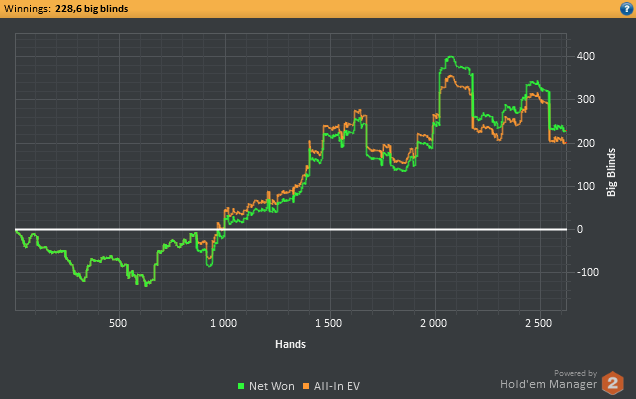Screen dimensions: 636x399
Task: Click the 1 000 hands axis label
Action: [x=223, y=323]
